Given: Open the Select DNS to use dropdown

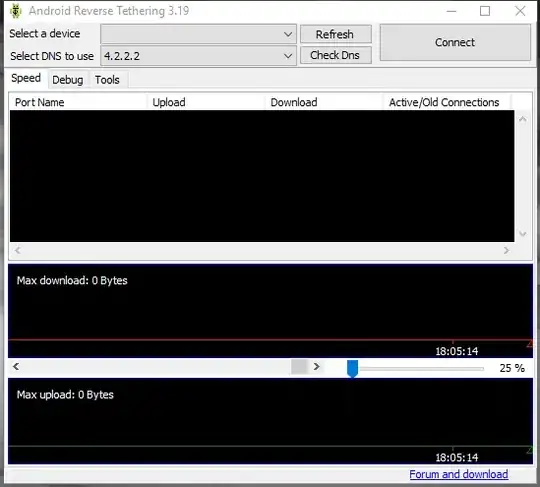Looking at the screenshot, I should tap(198, 56).
